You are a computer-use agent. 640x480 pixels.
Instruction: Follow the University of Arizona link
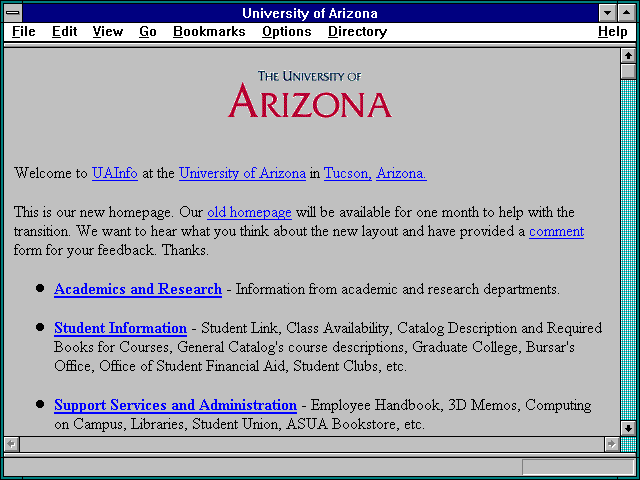(x=242, y=173)
